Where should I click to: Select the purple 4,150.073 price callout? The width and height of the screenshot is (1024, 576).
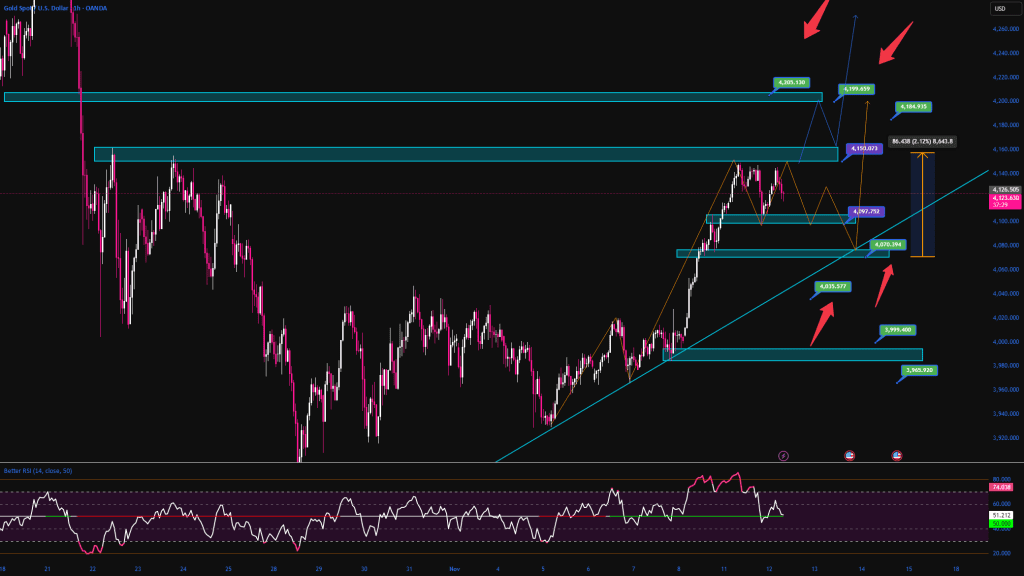[866, 149]
